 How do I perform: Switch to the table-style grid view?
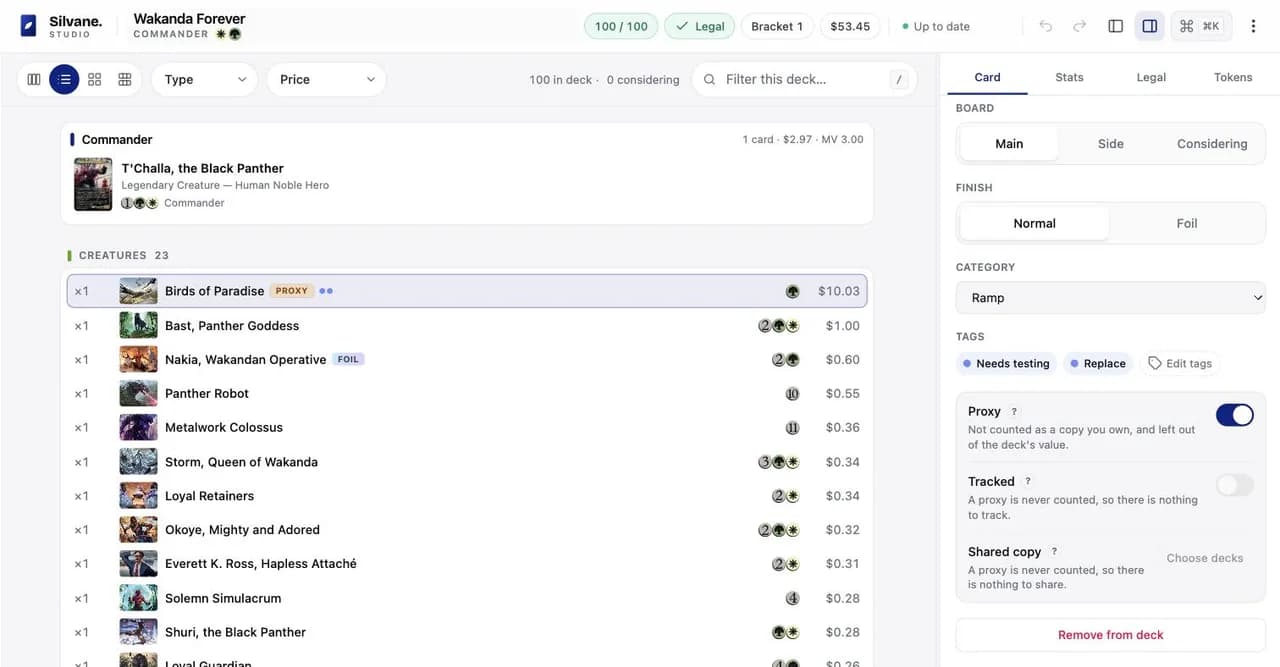pos(125,79)
